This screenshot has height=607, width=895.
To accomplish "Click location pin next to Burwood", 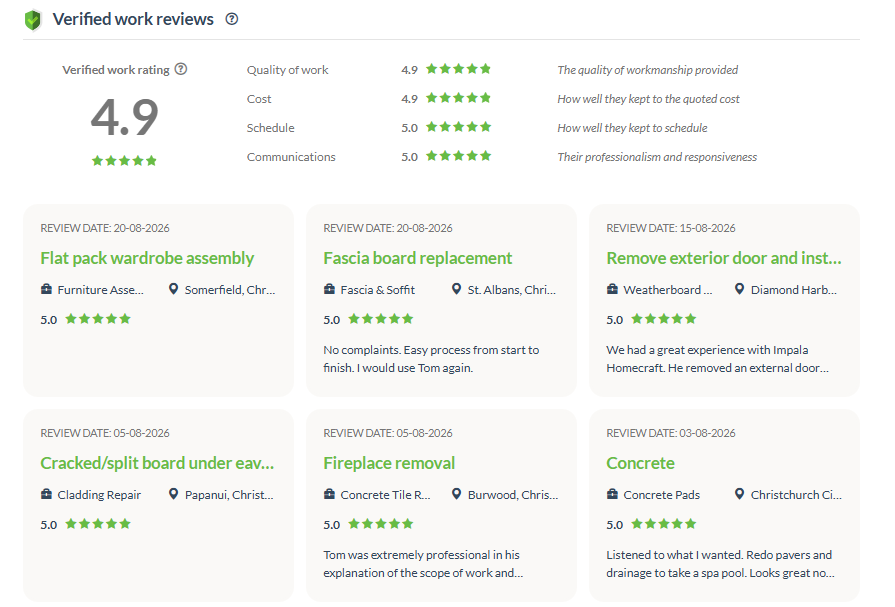I will pos(456,494).
